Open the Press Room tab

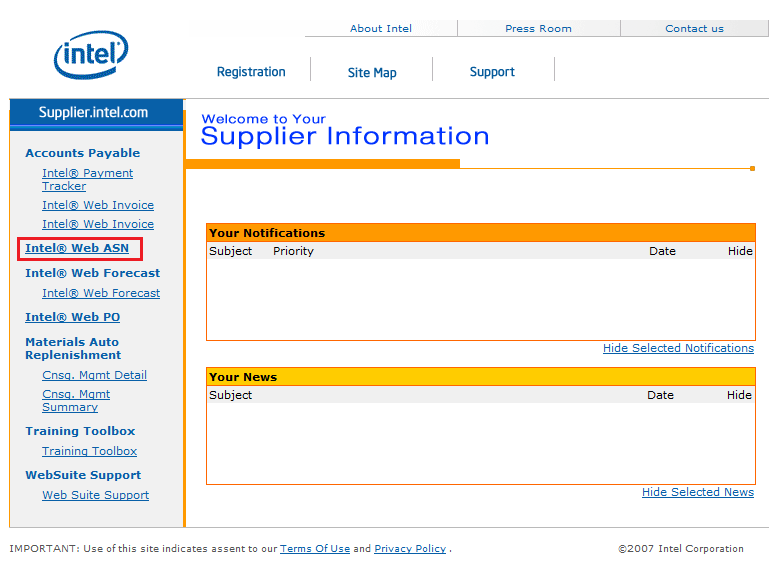[538, 28]
